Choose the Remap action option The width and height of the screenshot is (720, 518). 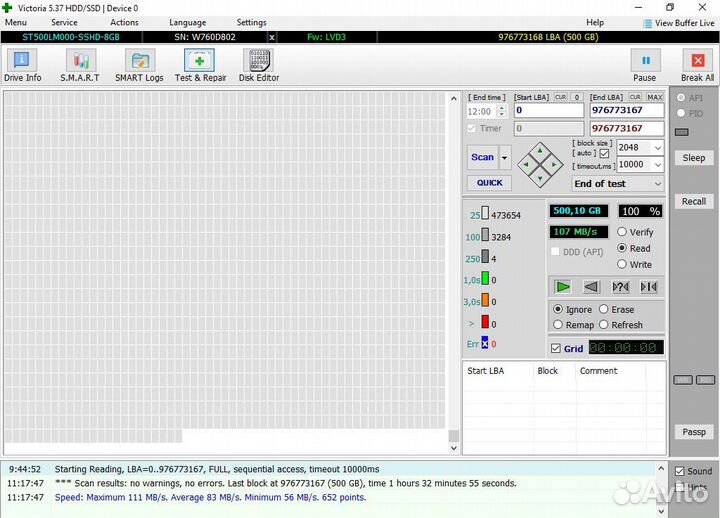558,325
